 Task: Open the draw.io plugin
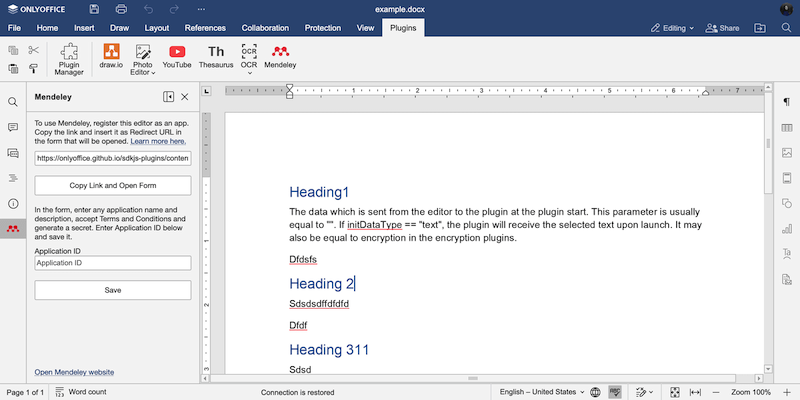pos(112,56)
